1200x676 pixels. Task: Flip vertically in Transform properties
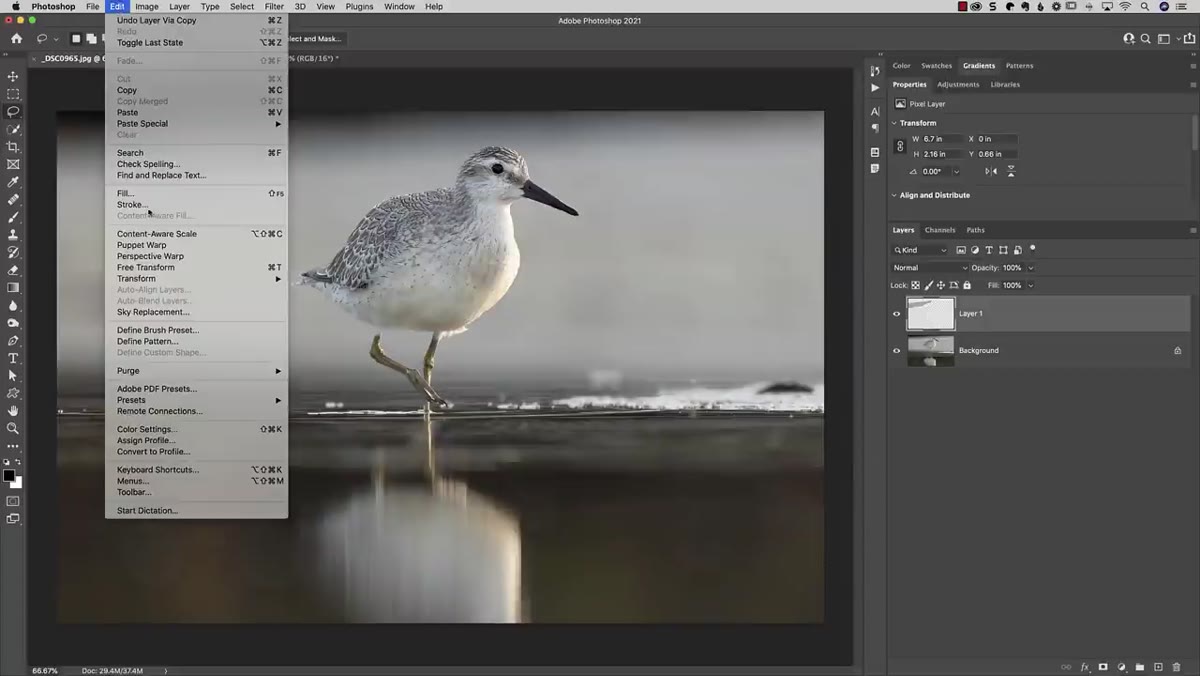click(1011, 171)
